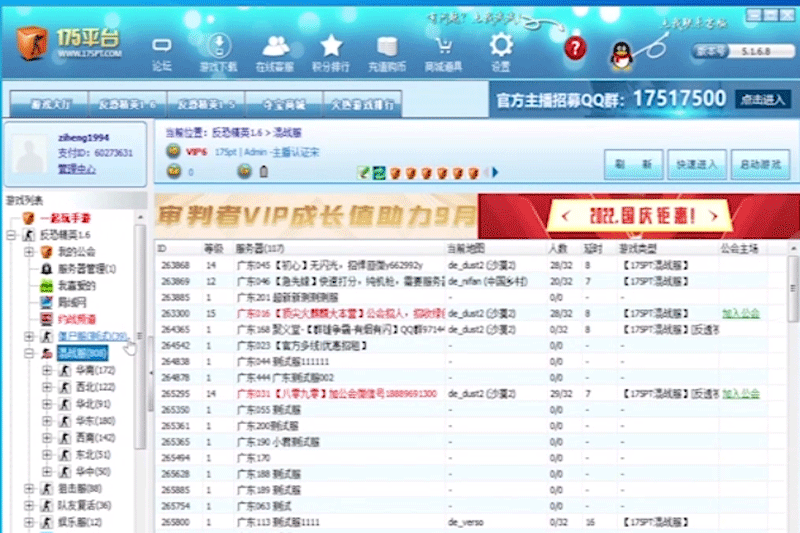
Task: Click the user avatar thumbnail
Action: pyautogui.click(x=30, y=154)
